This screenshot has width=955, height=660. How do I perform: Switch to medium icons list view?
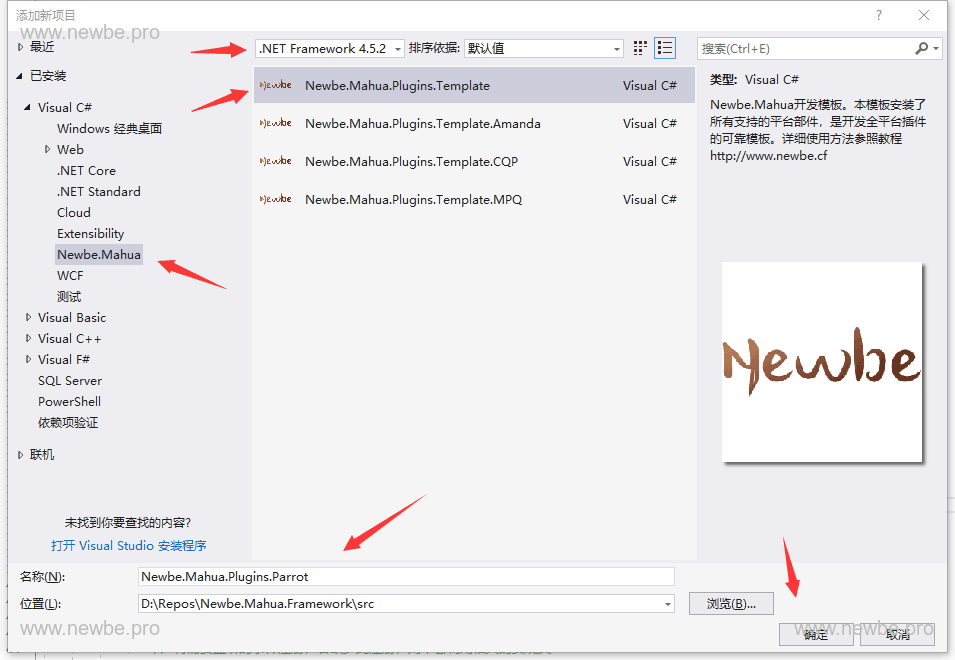(666, 48)
